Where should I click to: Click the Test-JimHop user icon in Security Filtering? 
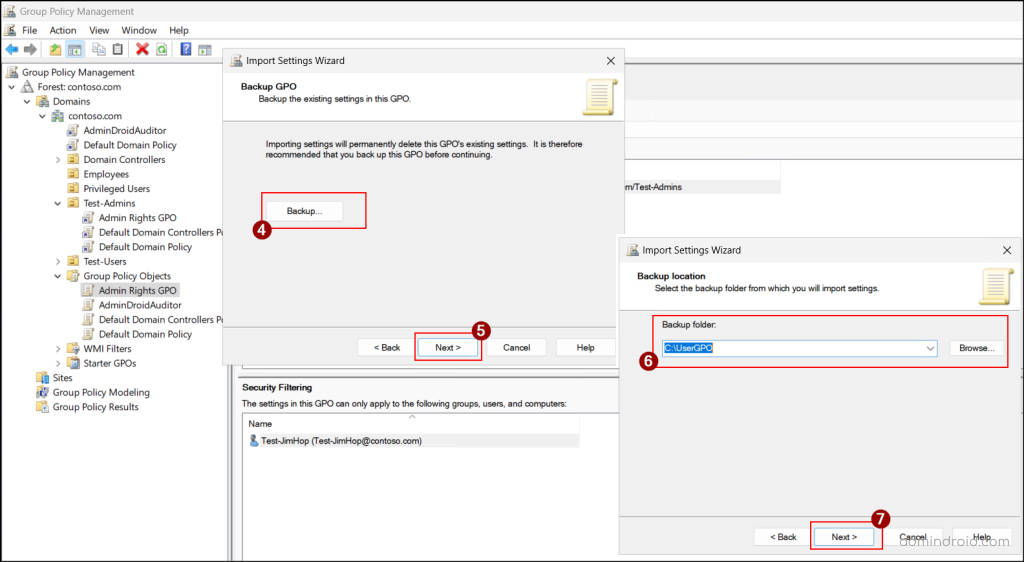(x=253, y=441)
